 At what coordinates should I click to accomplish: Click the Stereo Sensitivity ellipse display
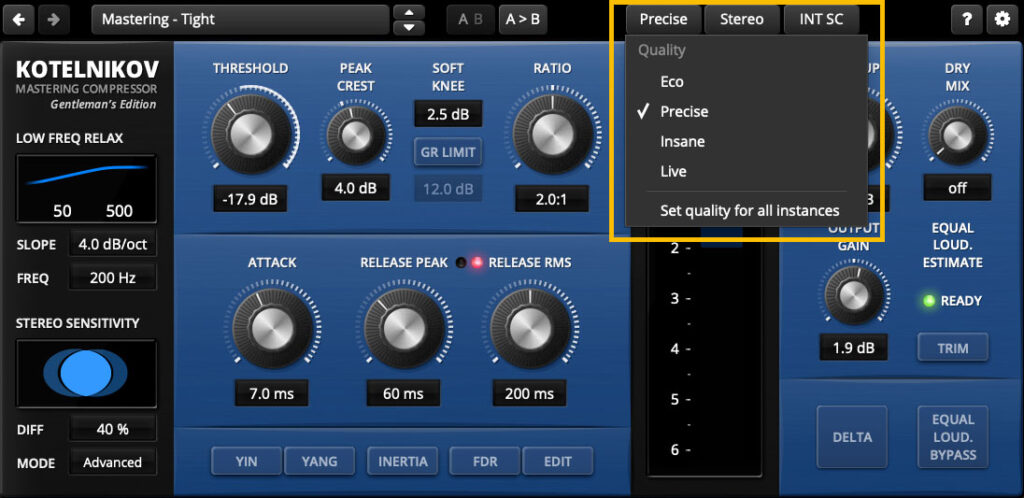click(86, 373)
